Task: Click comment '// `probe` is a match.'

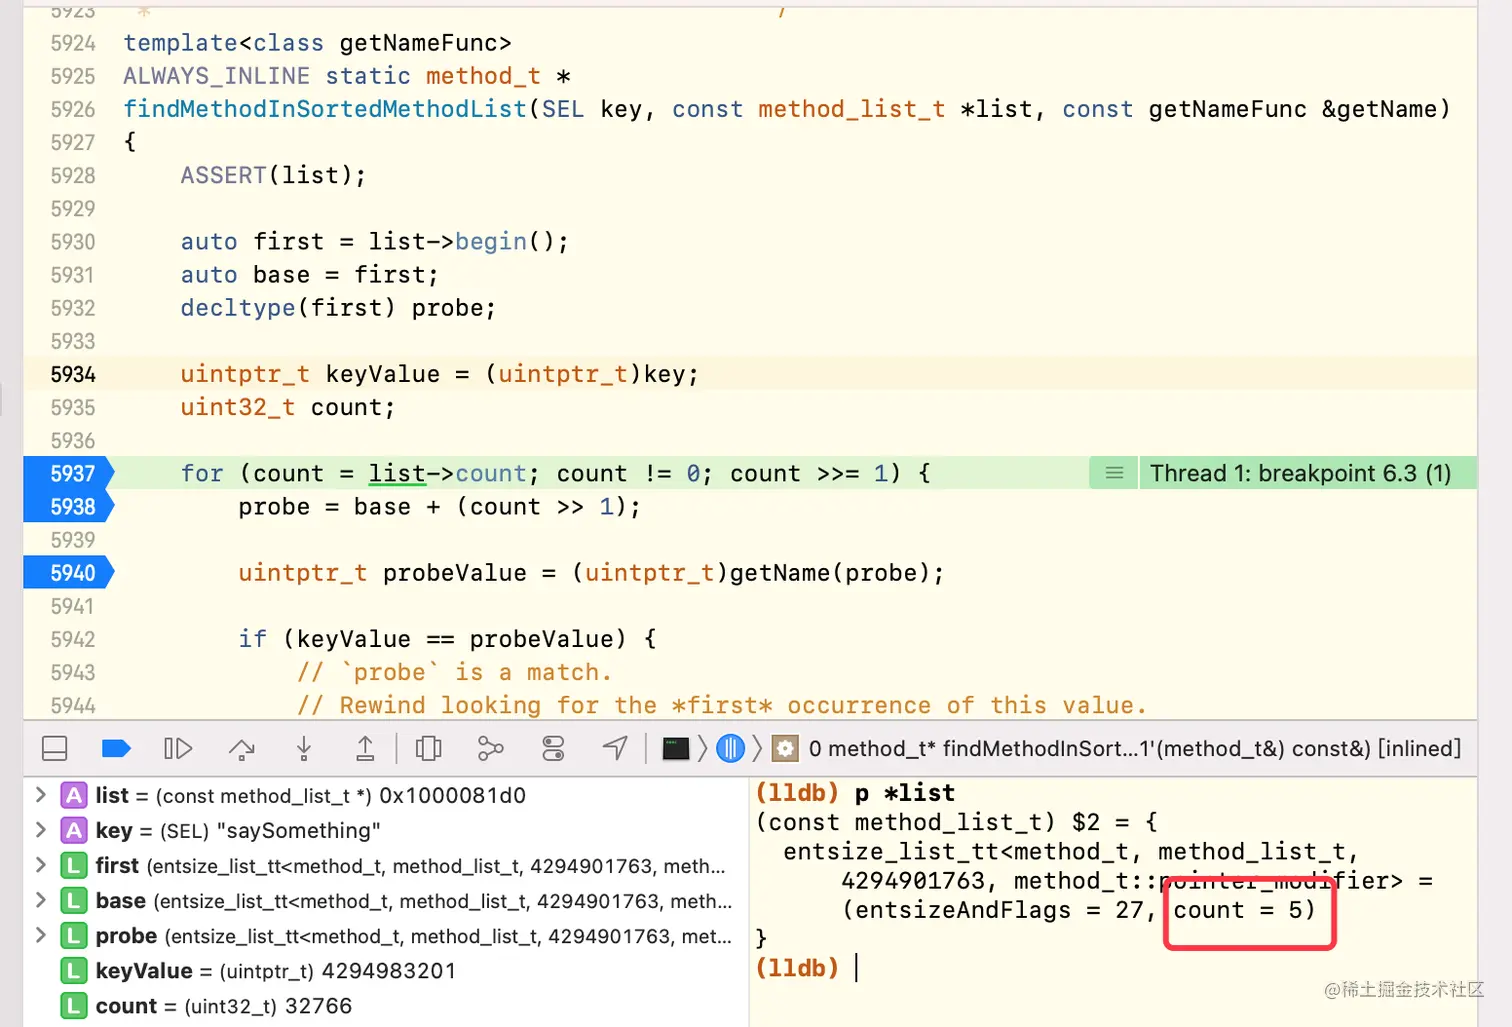Action: click(x=454, y=672)
